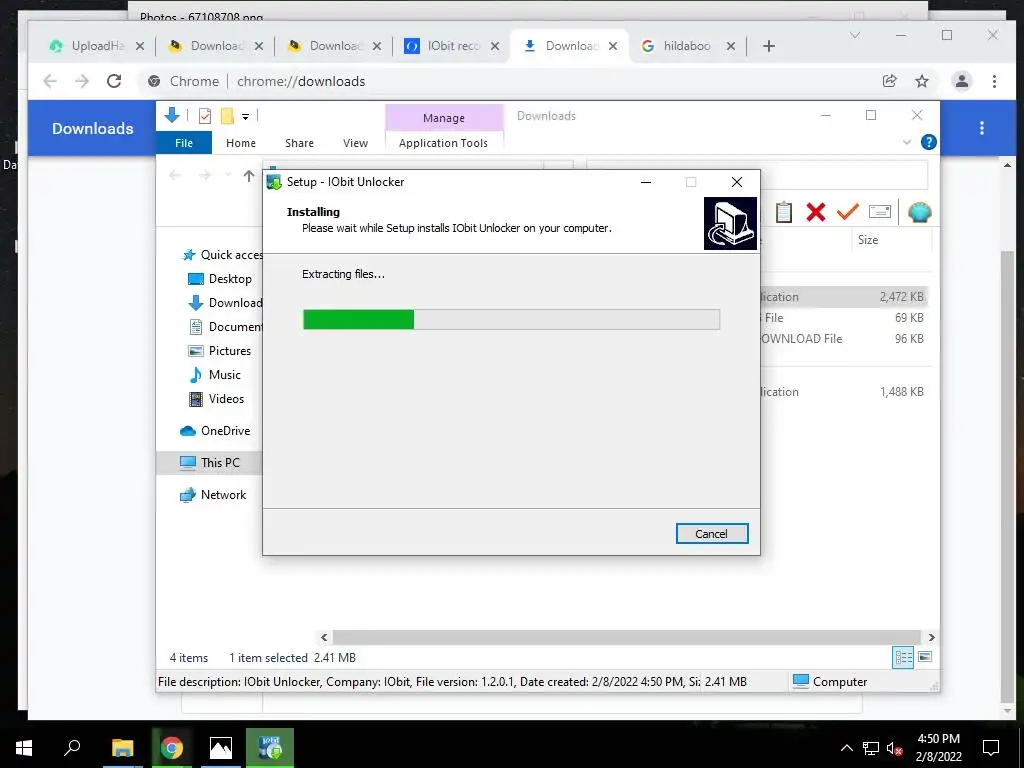Click the clipboard paste icon
This screenshot has height=768, width=1024.
tap(784, 212)
